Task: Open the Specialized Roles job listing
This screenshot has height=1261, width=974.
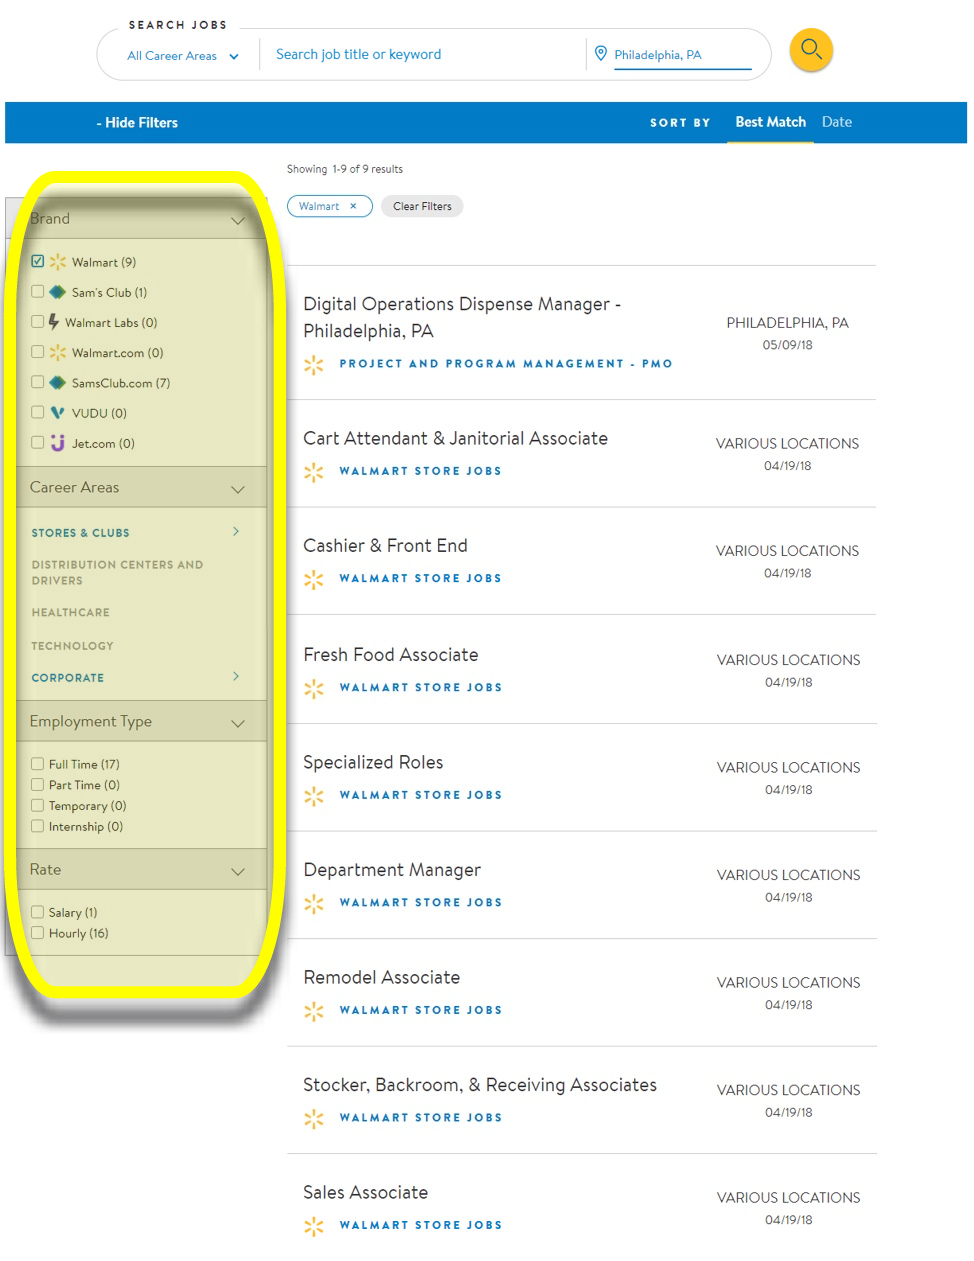Action: tap(373, 762)
